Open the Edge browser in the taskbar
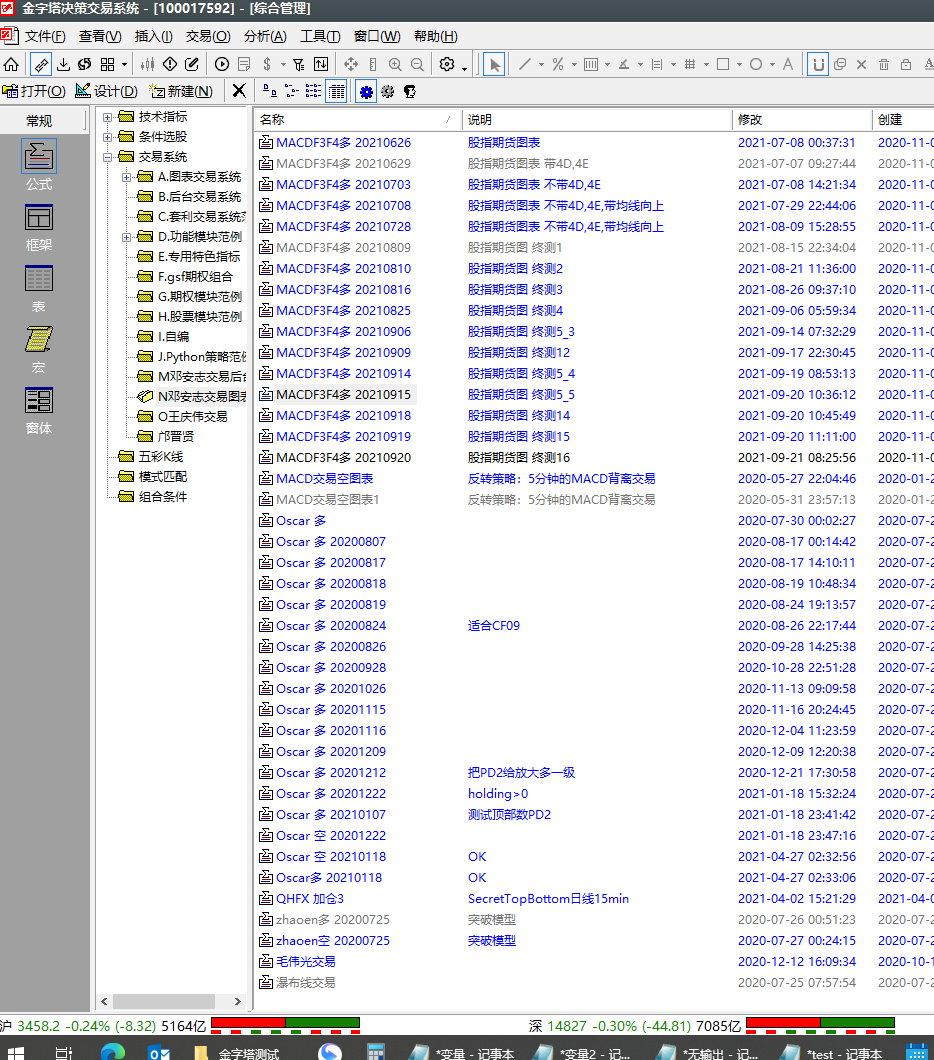This screenshot has width=934, height=1060. (x=113, y=1052)
